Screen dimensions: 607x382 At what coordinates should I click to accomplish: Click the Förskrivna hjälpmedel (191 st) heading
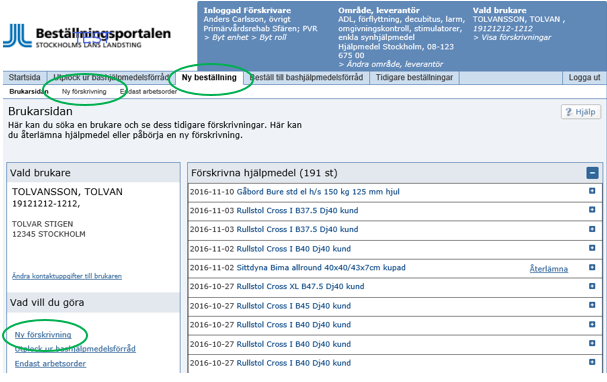point(264,173)
